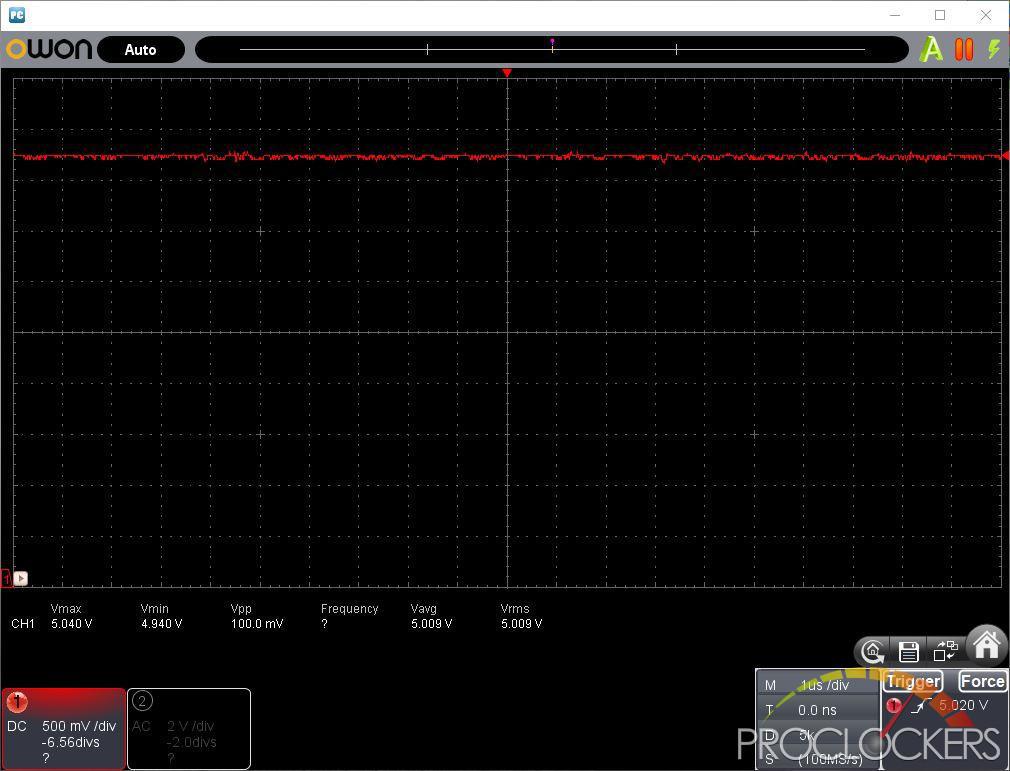
Task: Click the waveform memory overview bar
Action: click(x=551, y=50)
